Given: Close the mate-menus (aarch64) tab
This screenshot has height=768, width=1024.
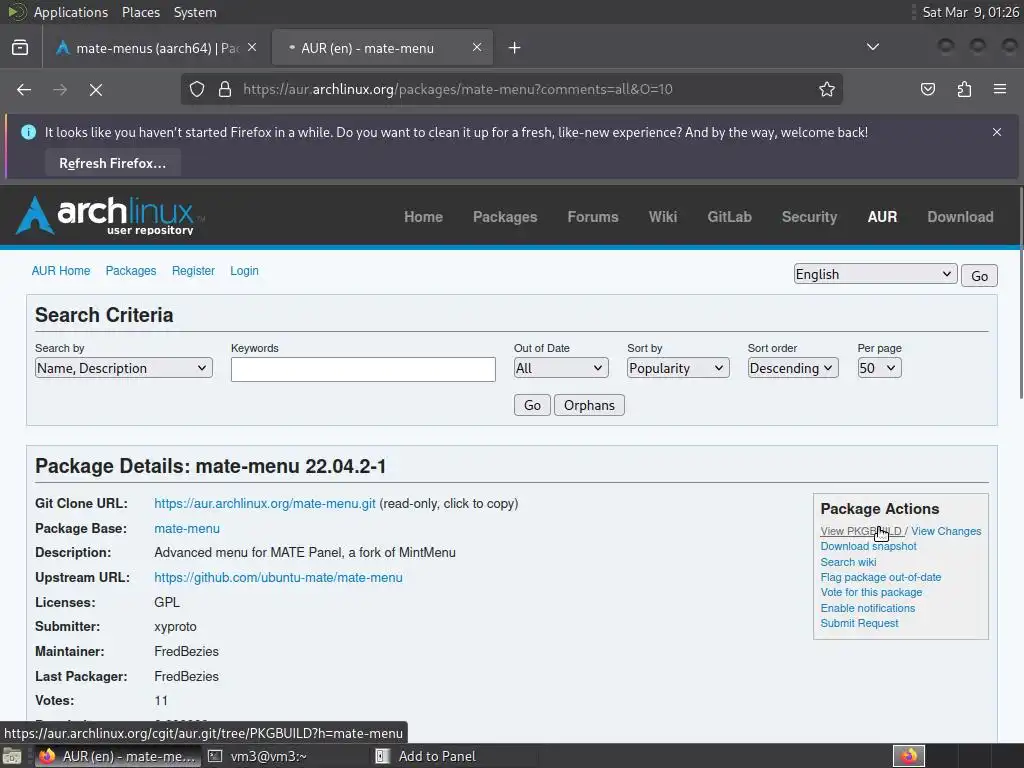Looking at the screenshot, I should coord(252,48).
